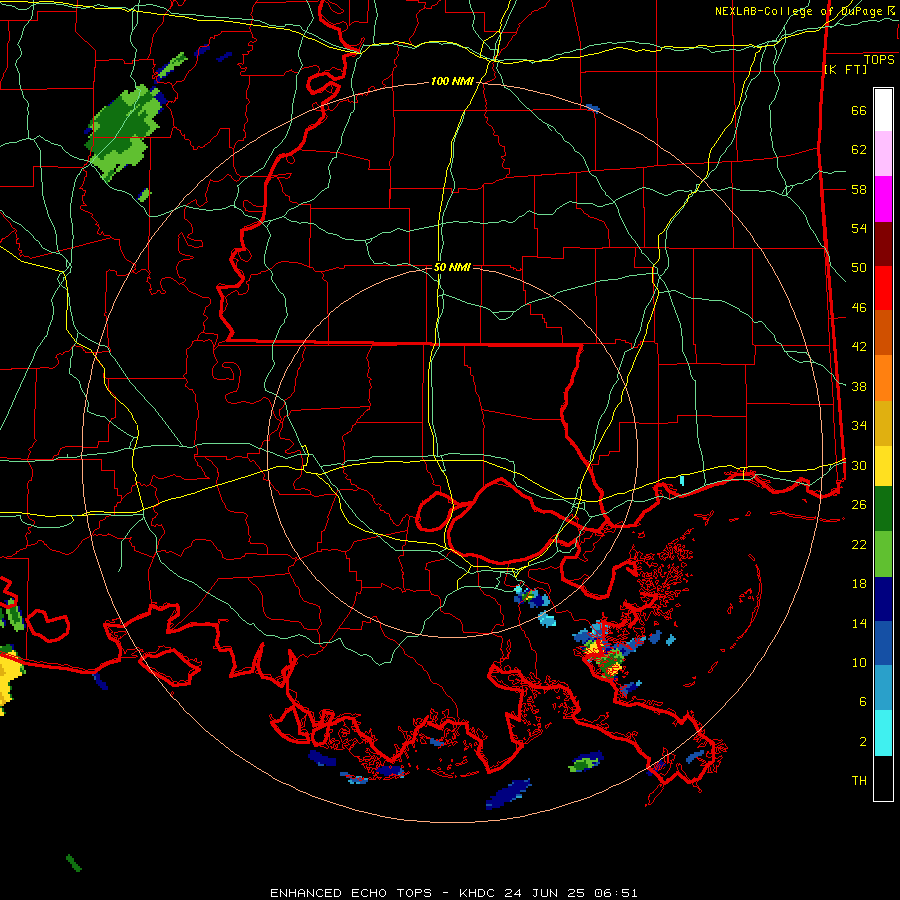This screenshot has height=900, width=900.
Task: Click the '14' legend value
Action: (x=859, y=623)
